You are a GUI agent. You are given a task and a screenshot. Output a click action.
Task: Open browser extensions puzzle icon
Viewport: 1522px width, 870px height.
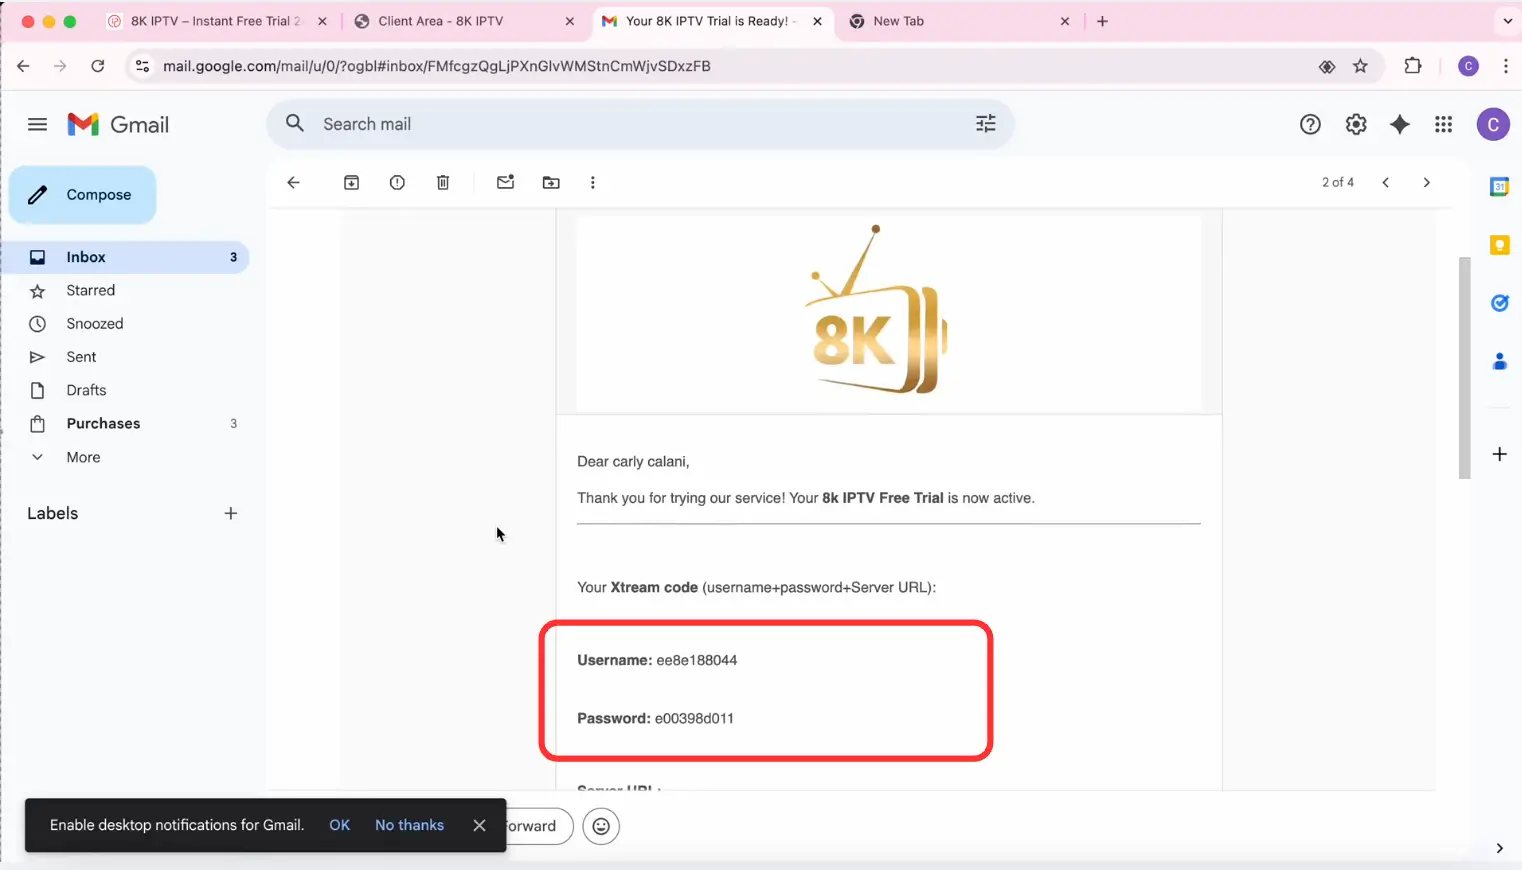point(1412,66)
